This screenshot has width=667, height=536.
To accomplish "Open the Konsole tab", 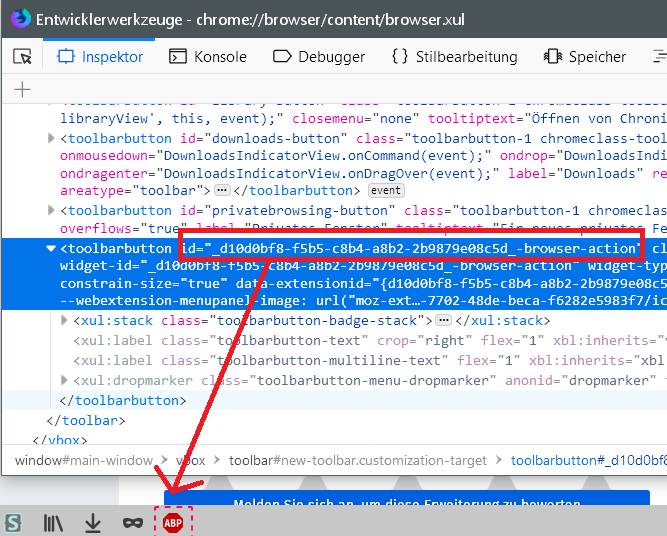I will [x=208, y=57].
